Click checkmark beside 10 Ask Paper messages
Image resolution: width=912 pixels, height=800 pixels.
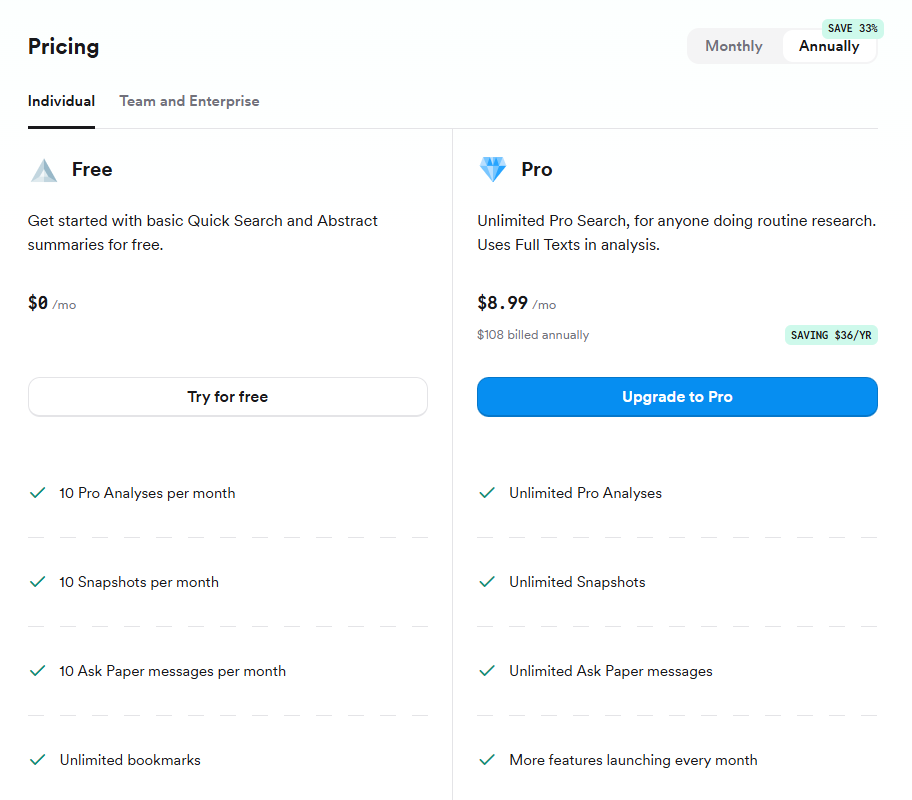38,671
